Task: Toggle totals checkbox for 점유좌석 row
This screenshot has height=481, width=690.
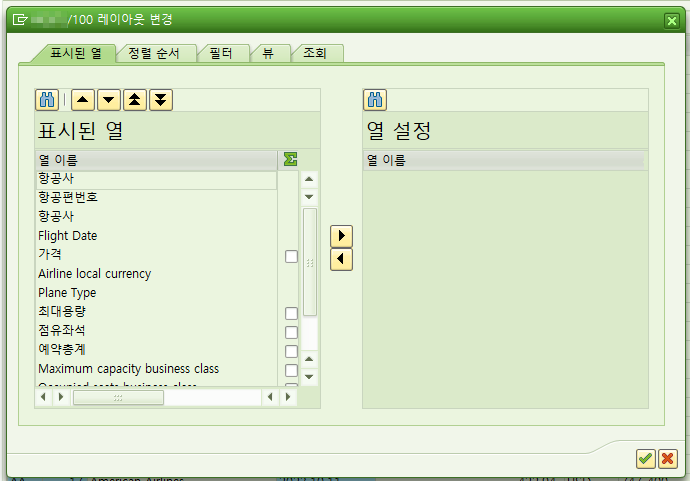Action: (291, 332)
